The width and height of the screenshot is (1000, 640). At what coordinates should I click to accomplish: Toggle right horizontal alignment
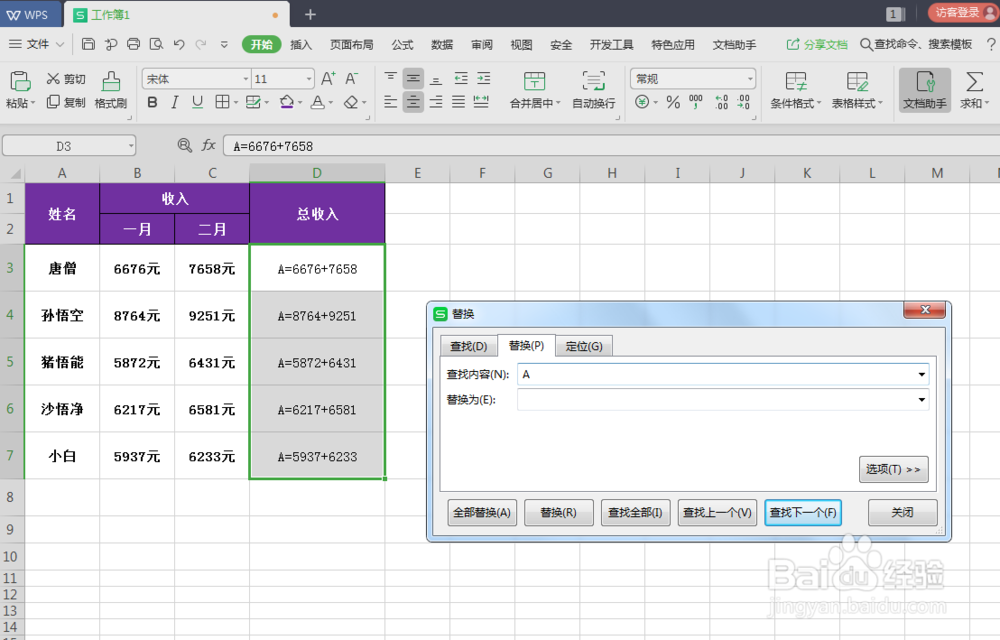tap(436, 102)
